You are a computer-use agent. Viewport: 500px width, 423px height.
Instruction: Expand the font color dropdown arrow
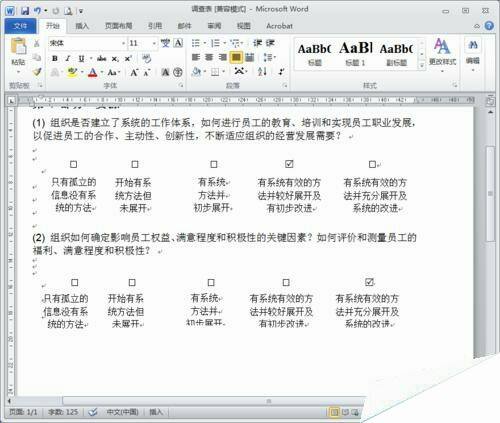pyautogui.click(x=102, y=72)
